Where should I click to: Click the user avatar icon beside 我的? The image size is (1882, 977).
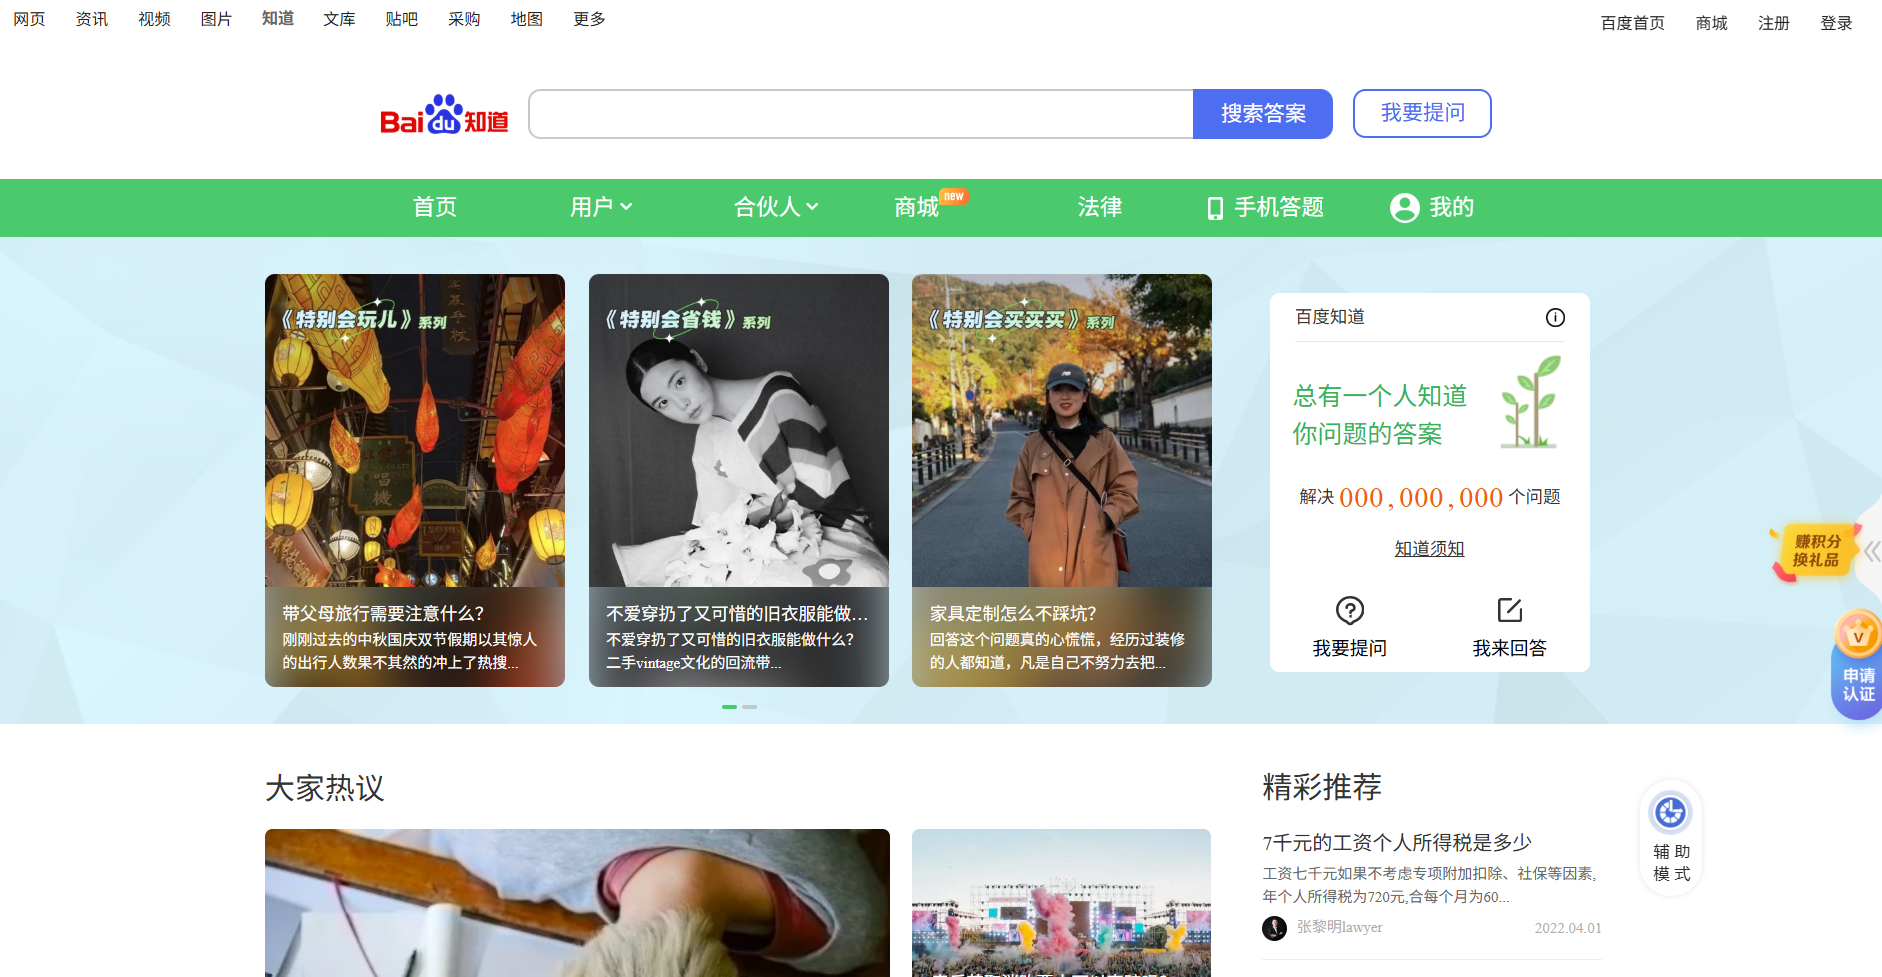pos(1404,207)
